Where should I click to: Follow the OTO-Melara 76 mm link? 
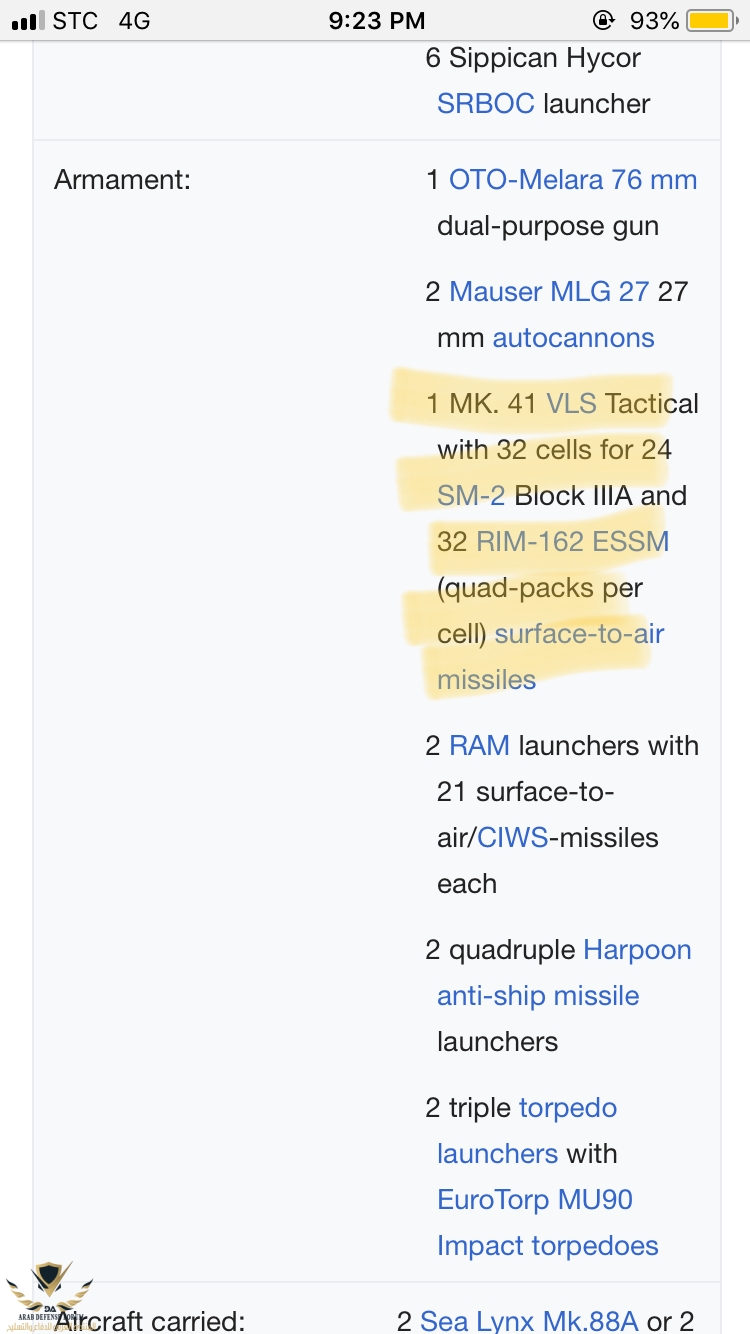(572, 180)
